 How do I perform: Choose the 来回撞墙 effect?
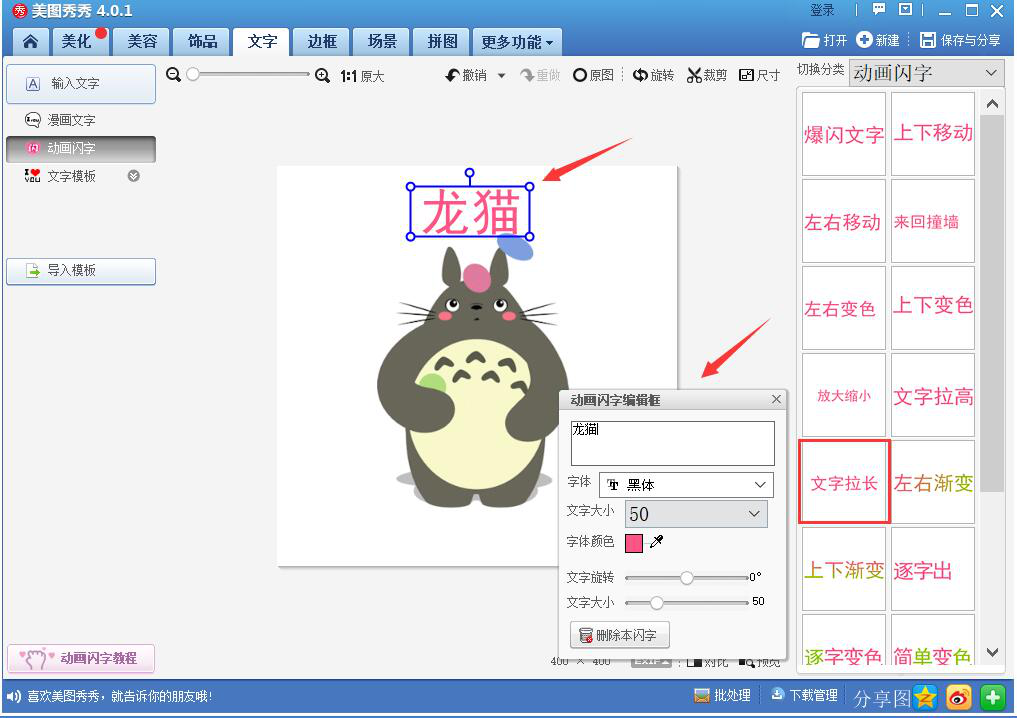click(x=933, y=222)
